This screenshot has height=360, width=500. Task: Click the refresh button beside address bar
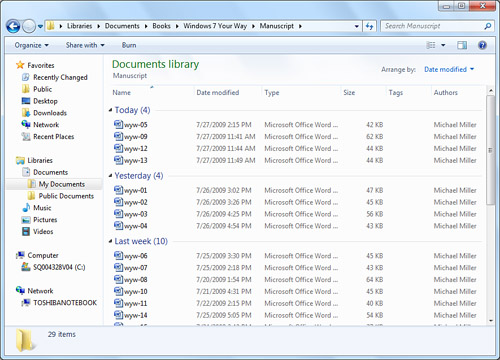coord(369,26)
